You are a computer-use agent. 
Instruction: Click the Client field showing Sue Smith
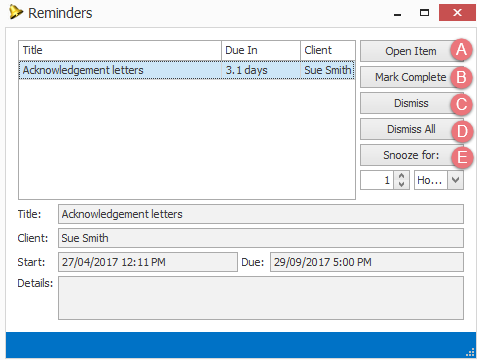(261, 238)
